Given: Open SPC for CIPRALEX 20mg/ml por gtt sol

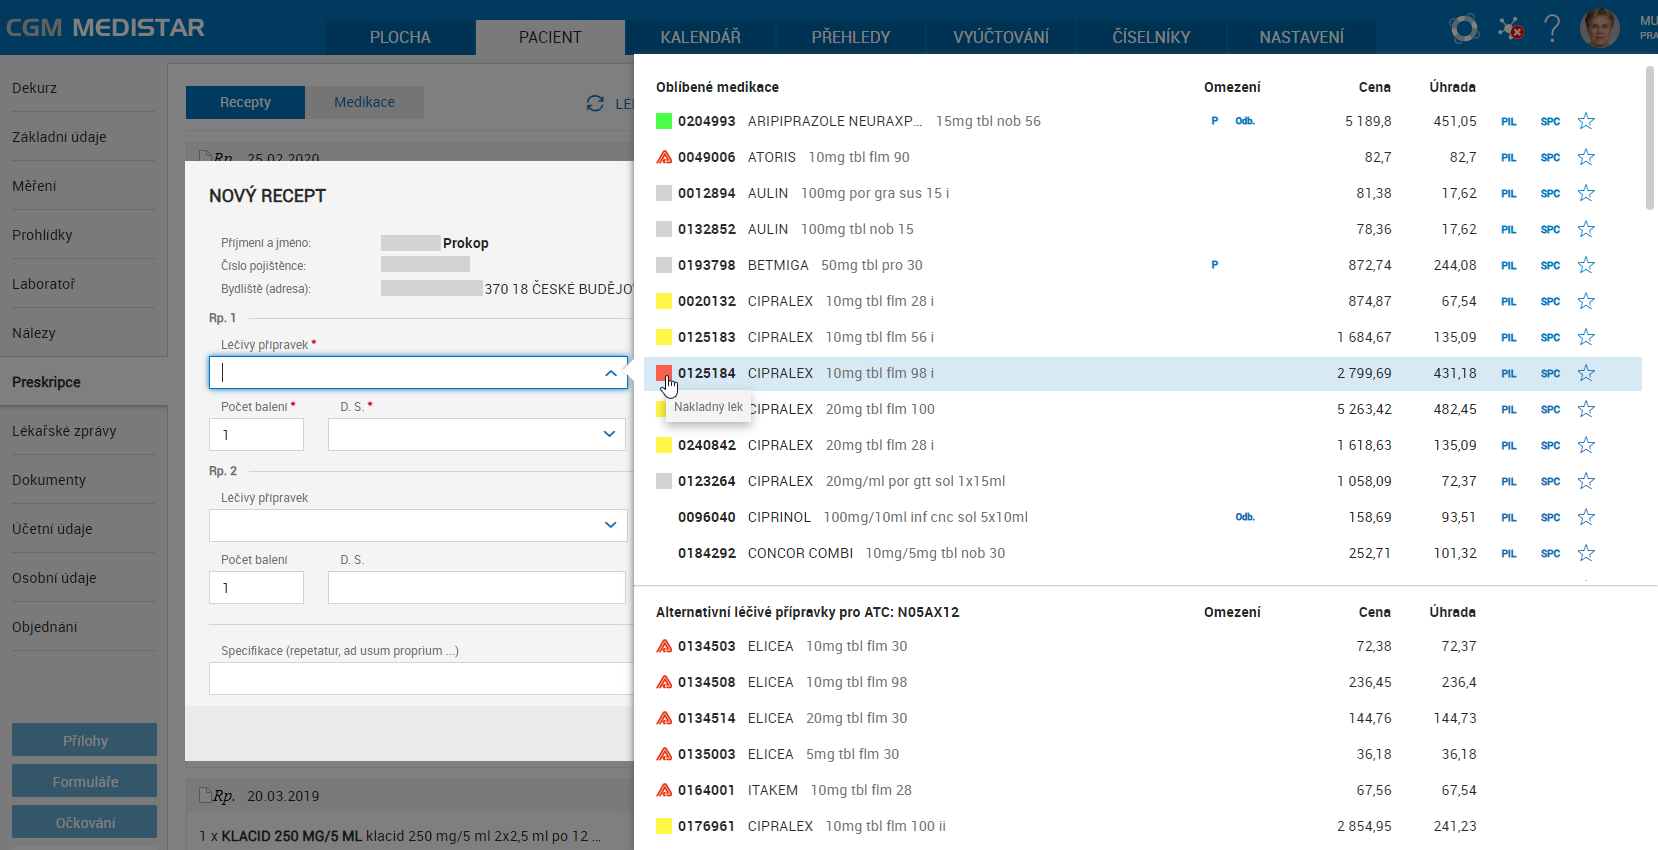Looking at the screenshot, I should coord(1550,482).
